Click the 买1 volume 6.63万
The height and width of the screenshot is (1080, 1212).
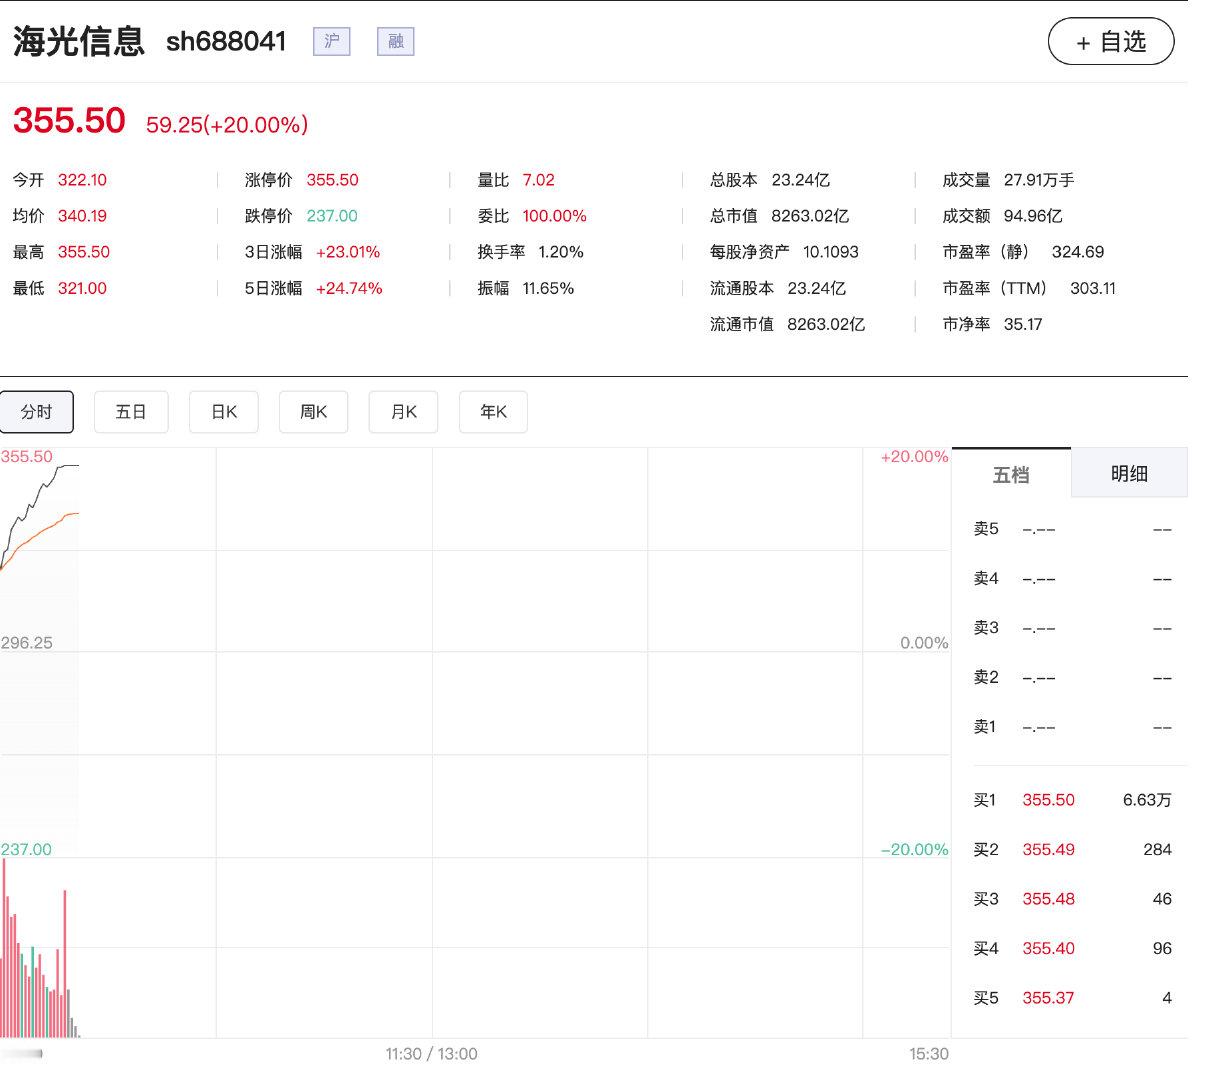pos(1147,800)
